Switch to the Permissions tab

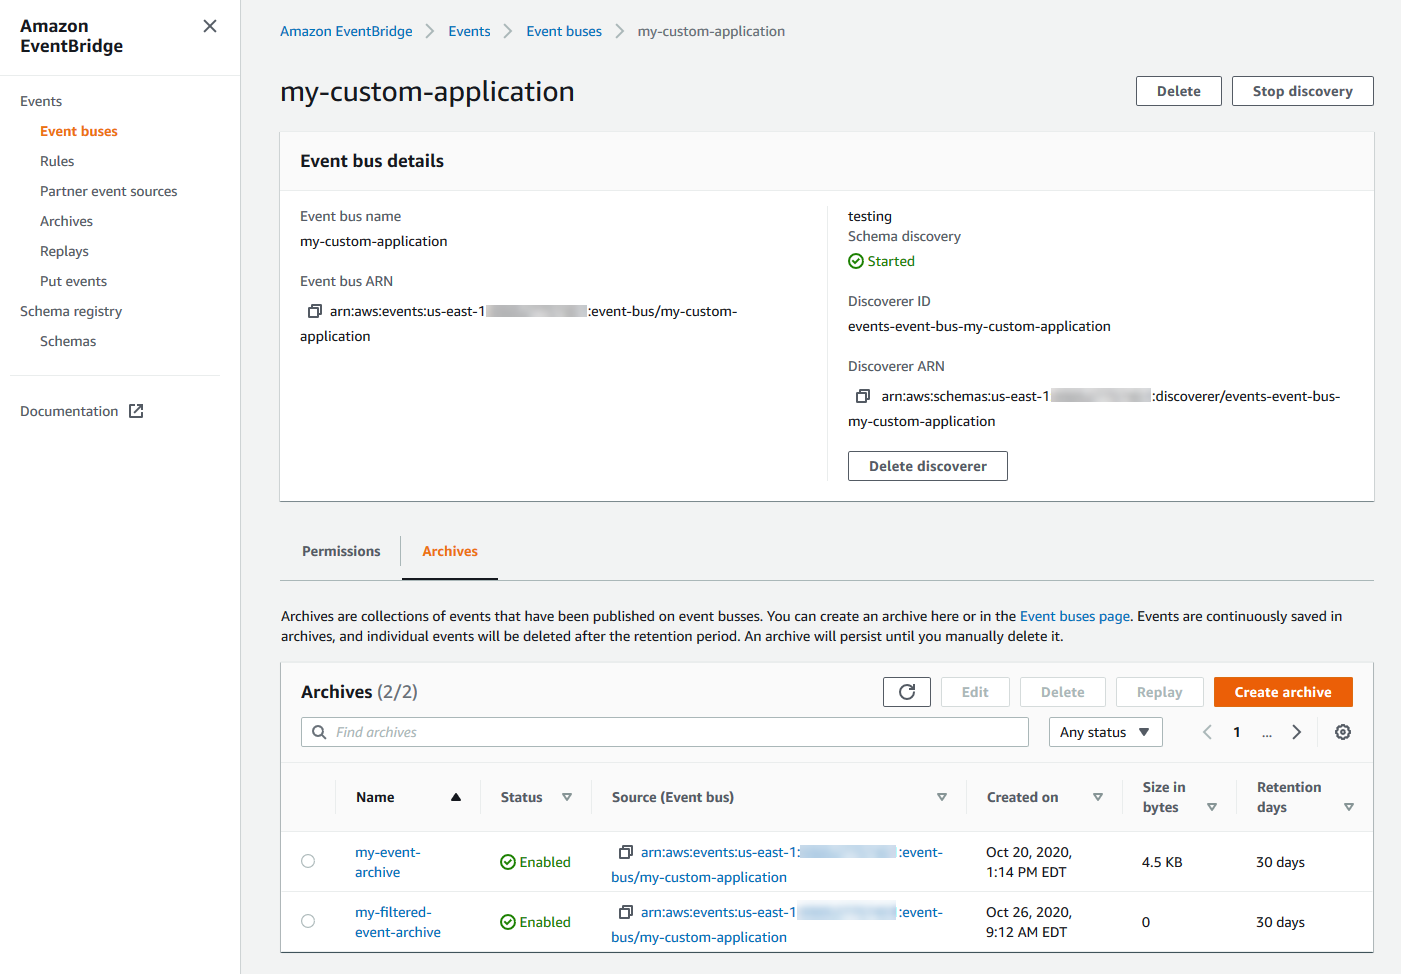coord(341,551)
